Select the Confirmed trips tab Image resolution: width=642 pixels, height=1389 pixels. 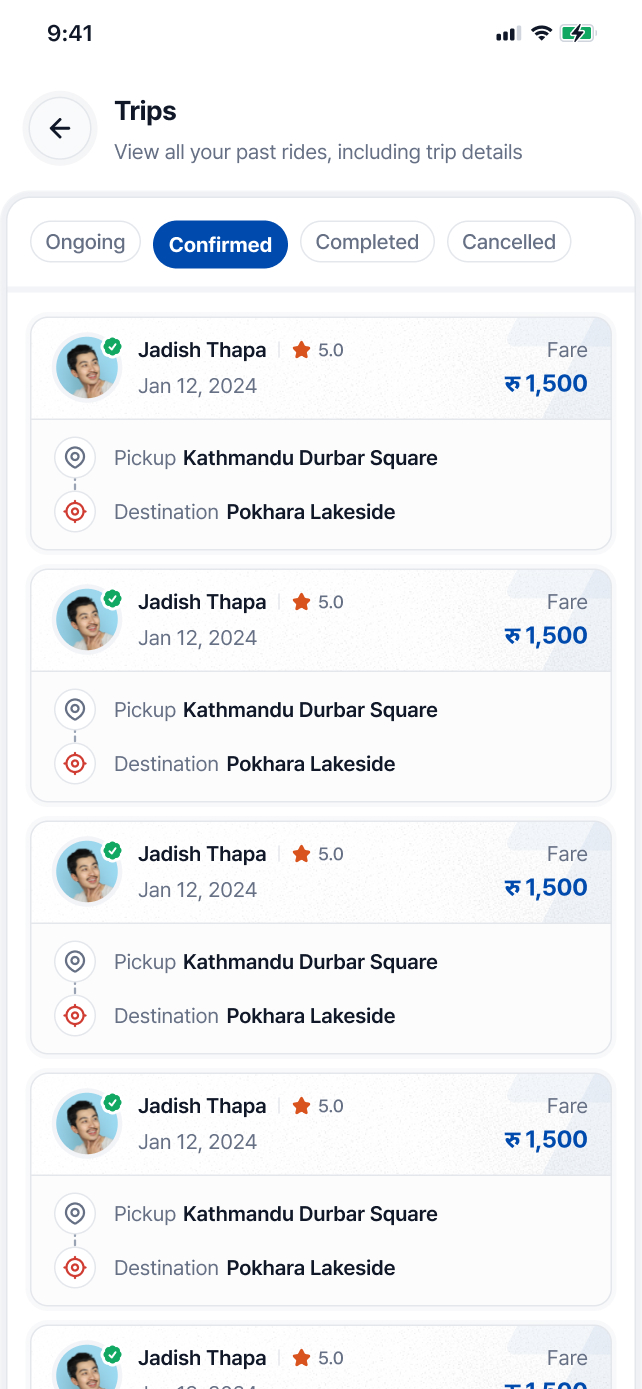pyautogui.click(x=220, y=245)
